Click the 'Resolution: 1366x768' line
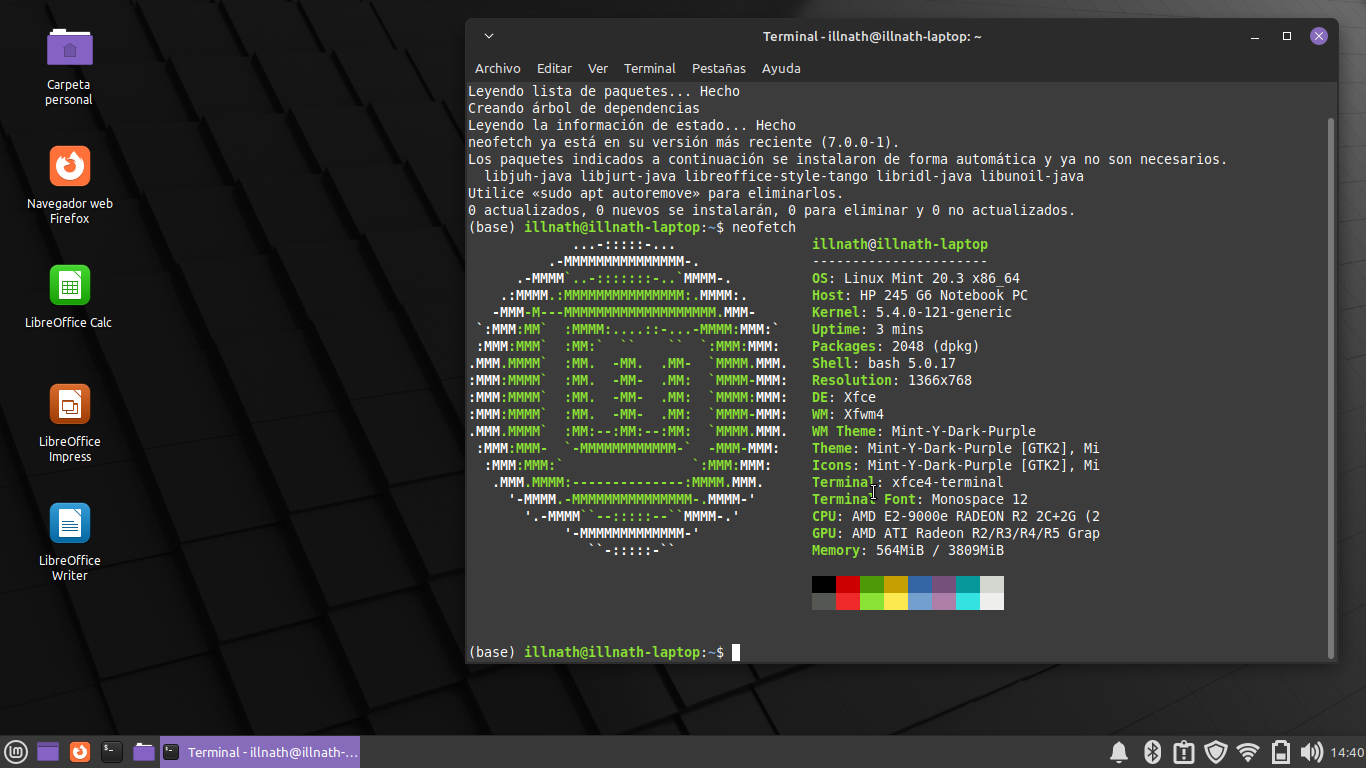Image resolution: width=1366 pixels, height=768 pixels. [892, 380]
